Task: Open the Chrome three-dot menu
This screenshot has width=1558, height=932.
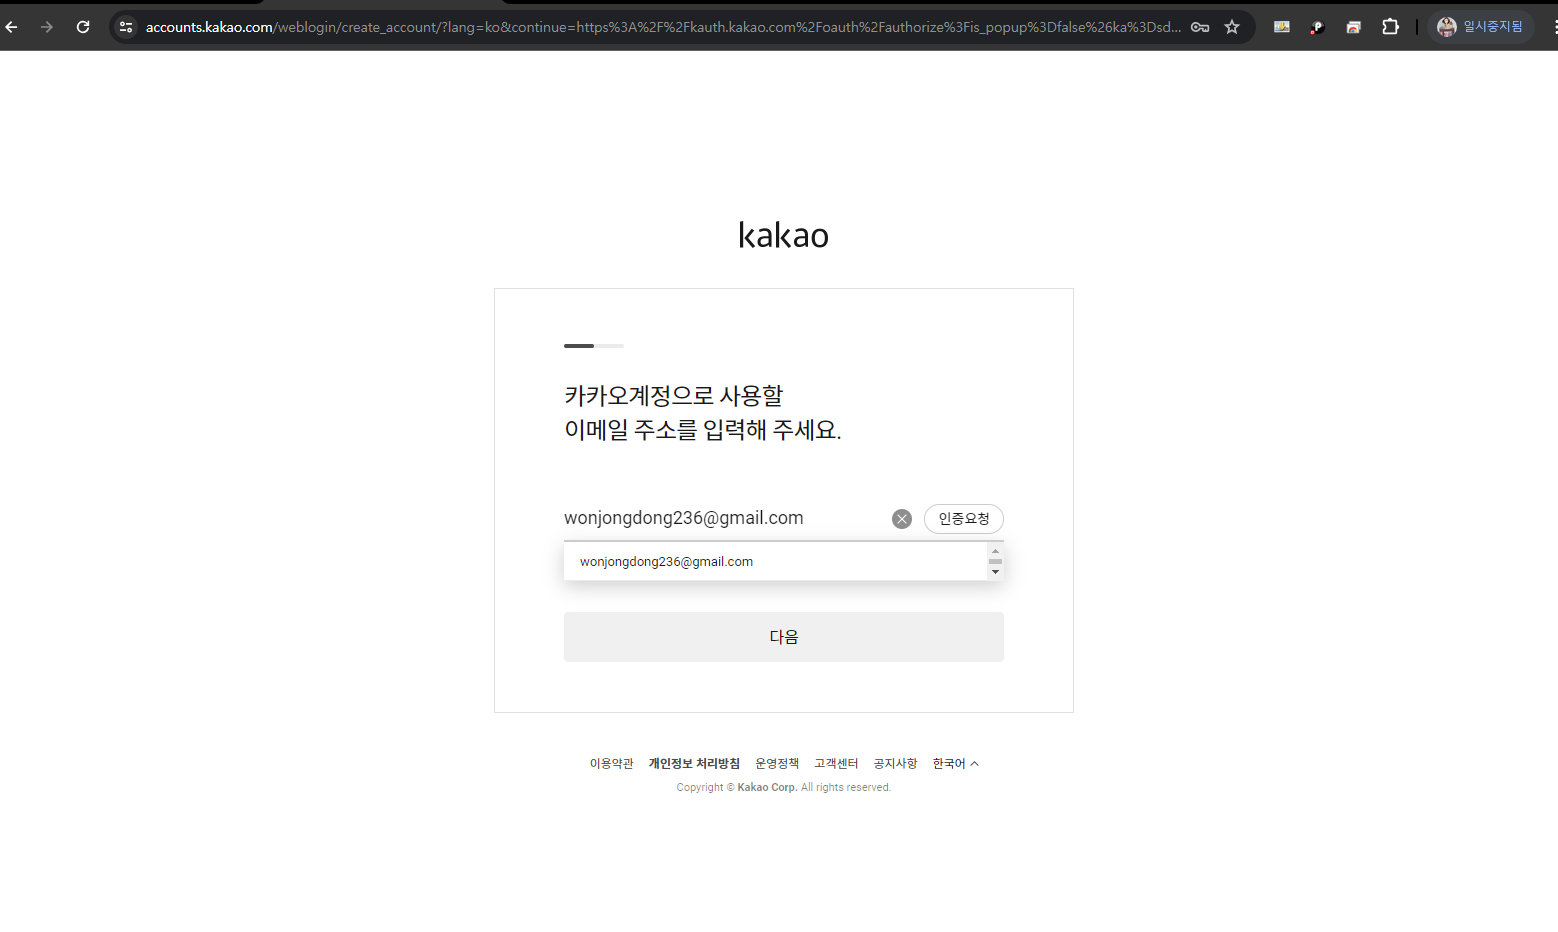Action: (x=1554, y=27)
